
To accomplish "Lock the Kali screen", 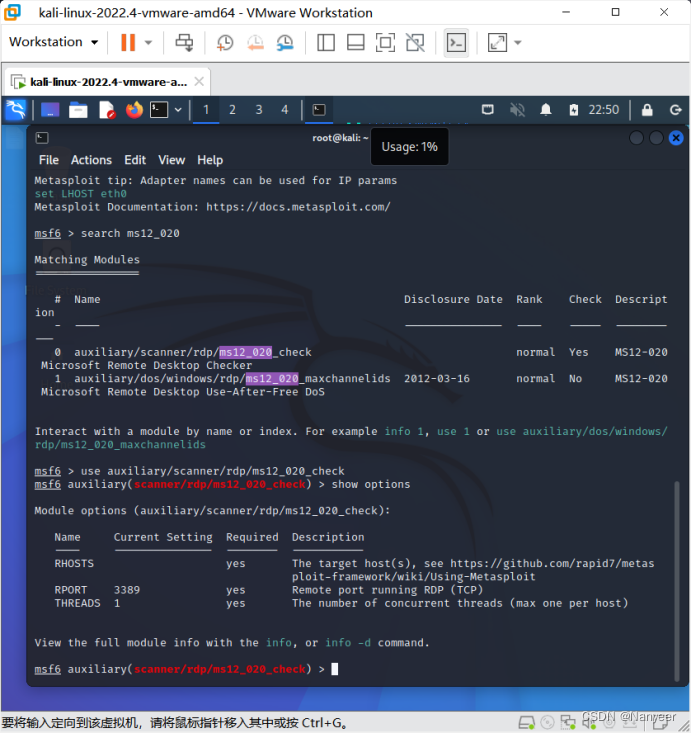I will (x=647, y=110).
